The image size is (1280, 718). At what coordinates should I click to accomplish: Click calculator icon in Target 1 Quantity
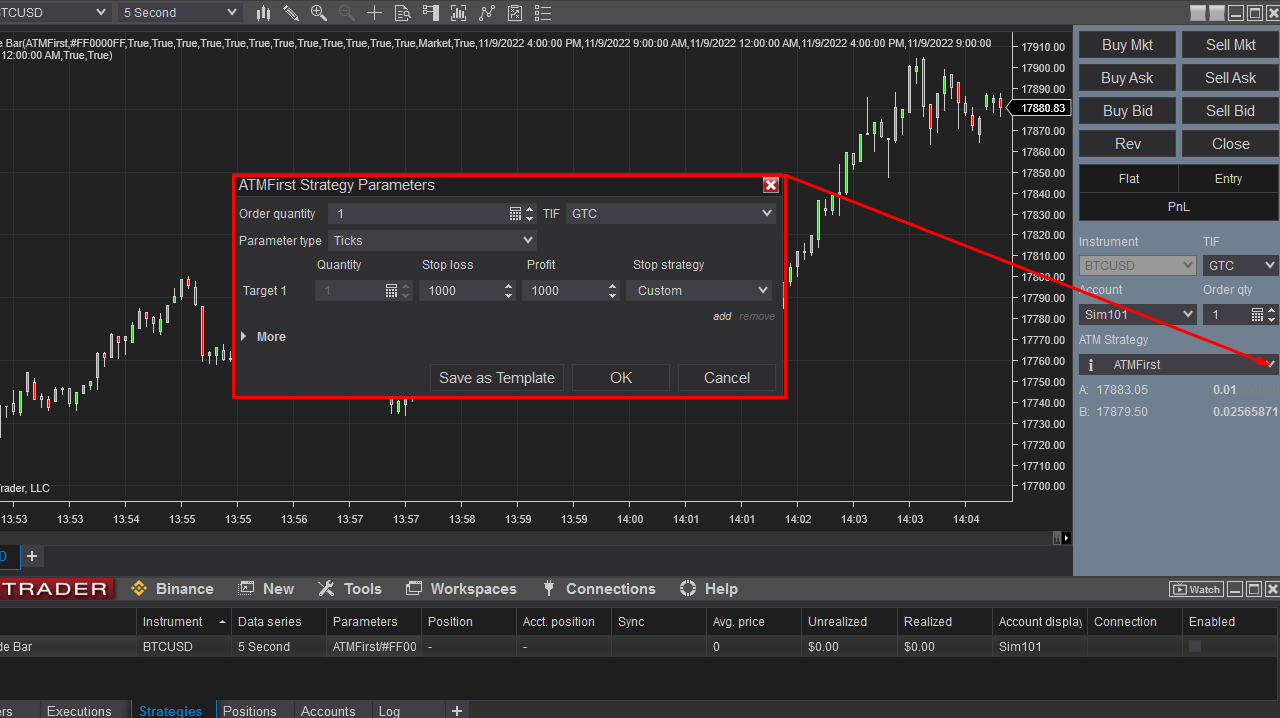point(391,290)
